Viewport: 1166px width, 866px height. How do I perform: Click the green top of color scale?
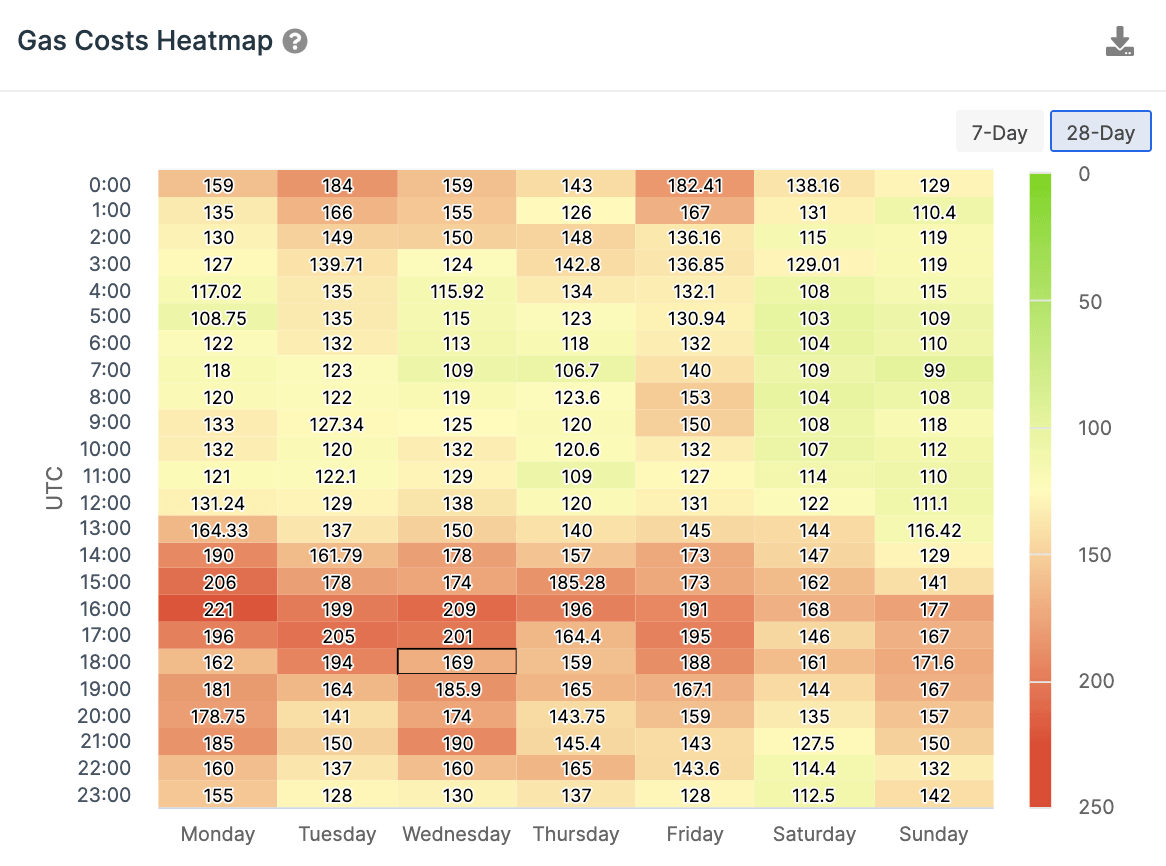coord(1040,186)
